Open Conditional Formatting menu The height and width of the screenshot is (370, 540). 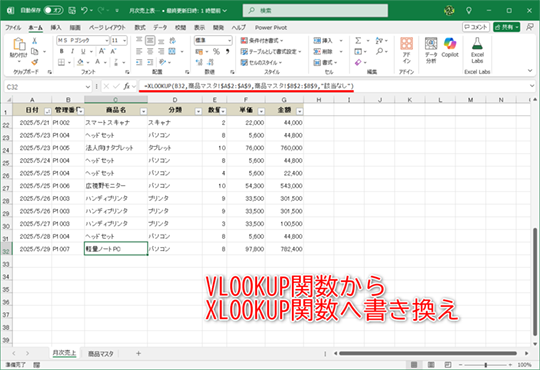(262, 41)
